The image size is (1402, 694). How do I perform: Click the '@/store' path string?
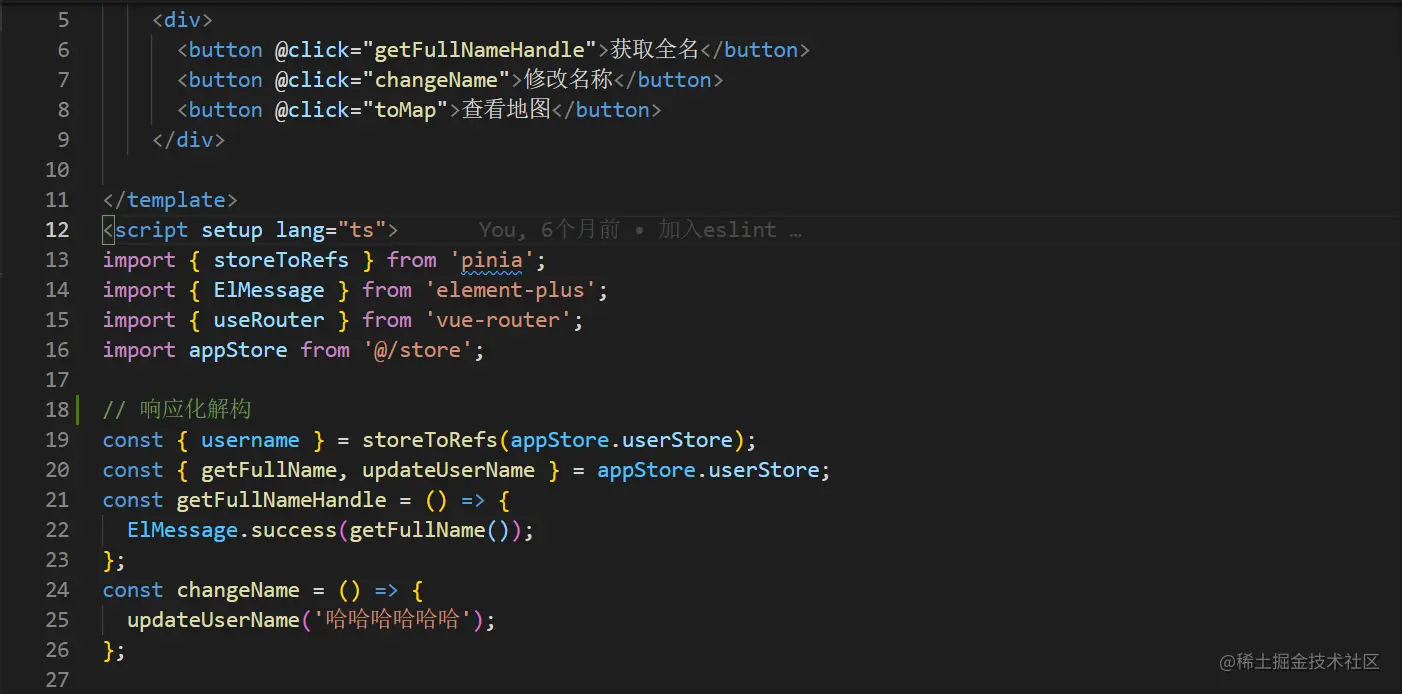click(418, 350)
